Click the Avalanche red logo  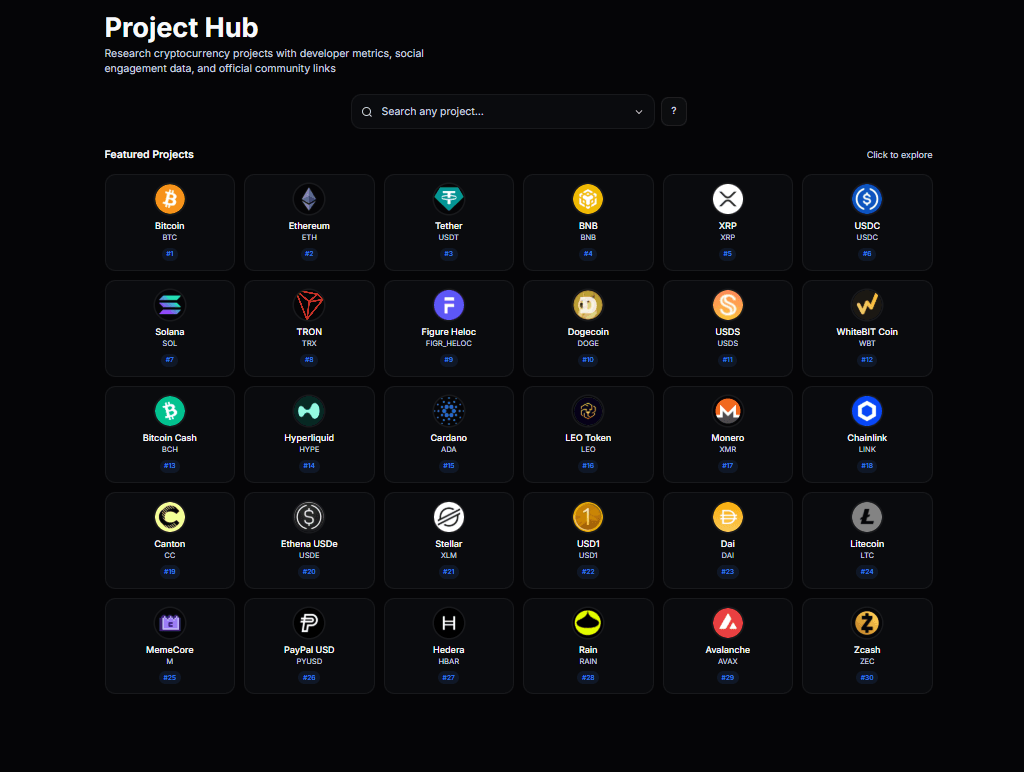point(728,623)
